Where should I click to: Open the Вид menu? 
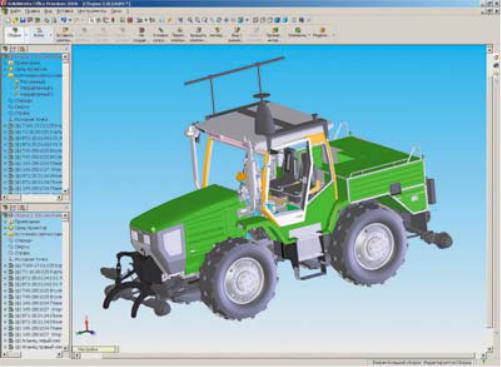click(48, 11)
